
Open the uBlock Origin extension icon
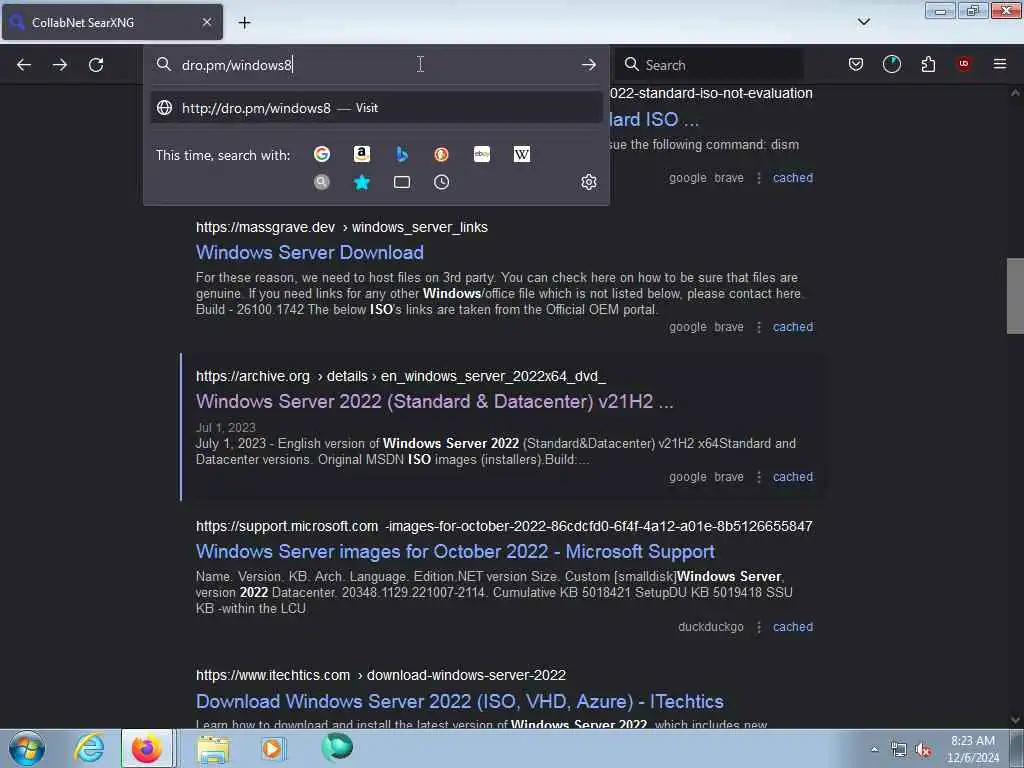[964, 64]
